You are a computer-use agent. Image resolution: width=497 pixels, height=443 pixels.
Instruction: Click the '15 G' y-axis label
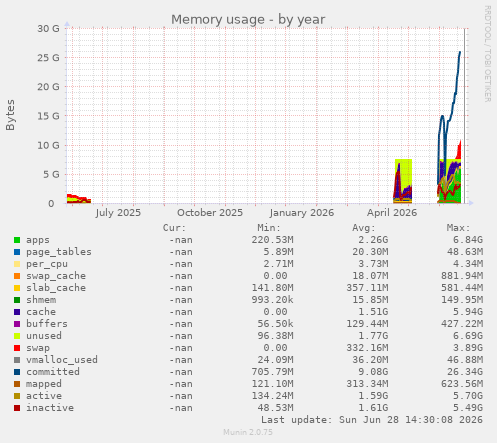click(x=48, y=116)
